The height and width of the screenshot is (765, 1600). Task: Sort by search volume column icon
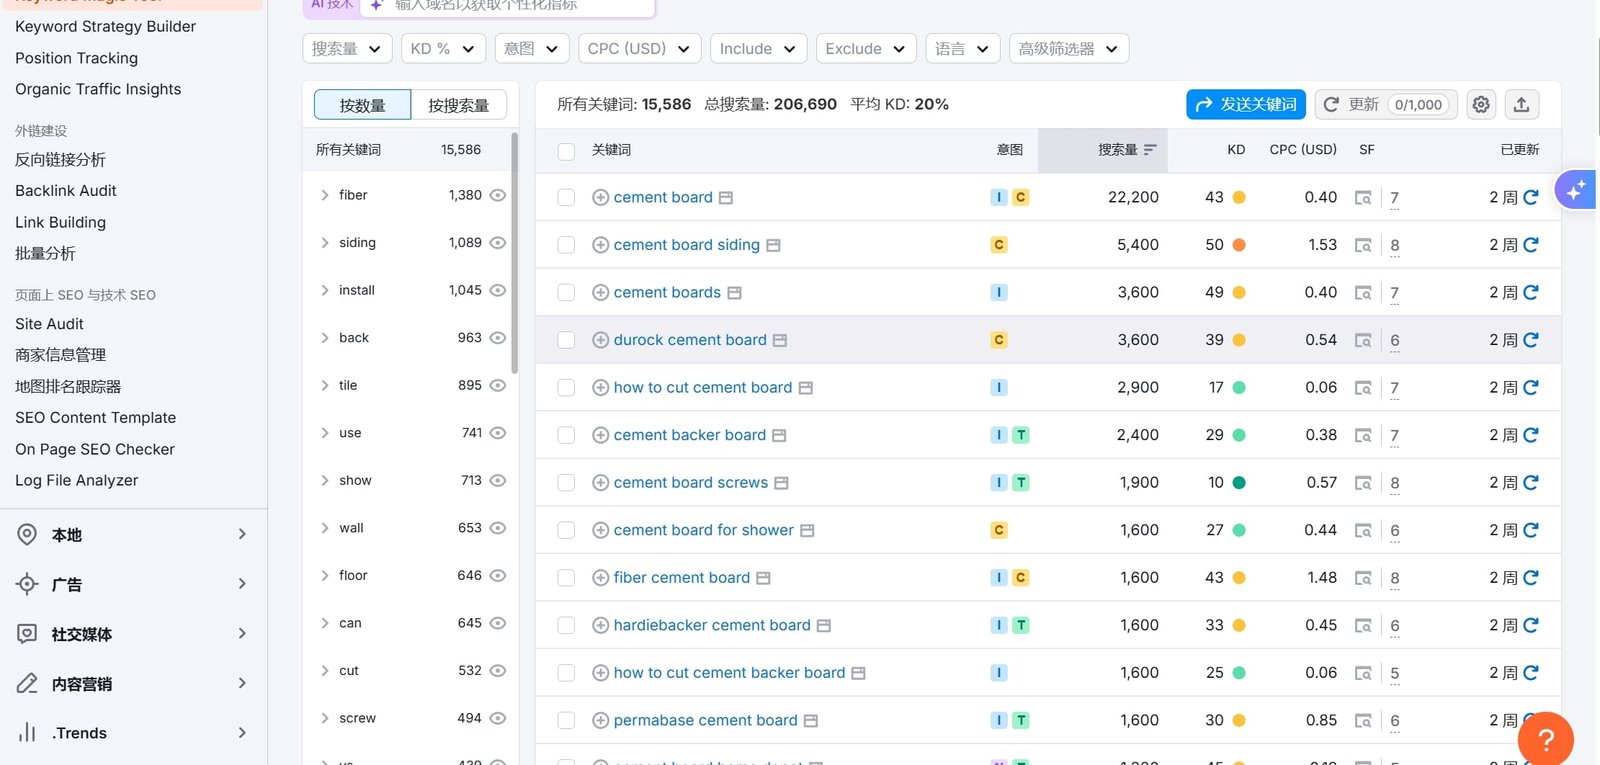(x=1150, y=150)
